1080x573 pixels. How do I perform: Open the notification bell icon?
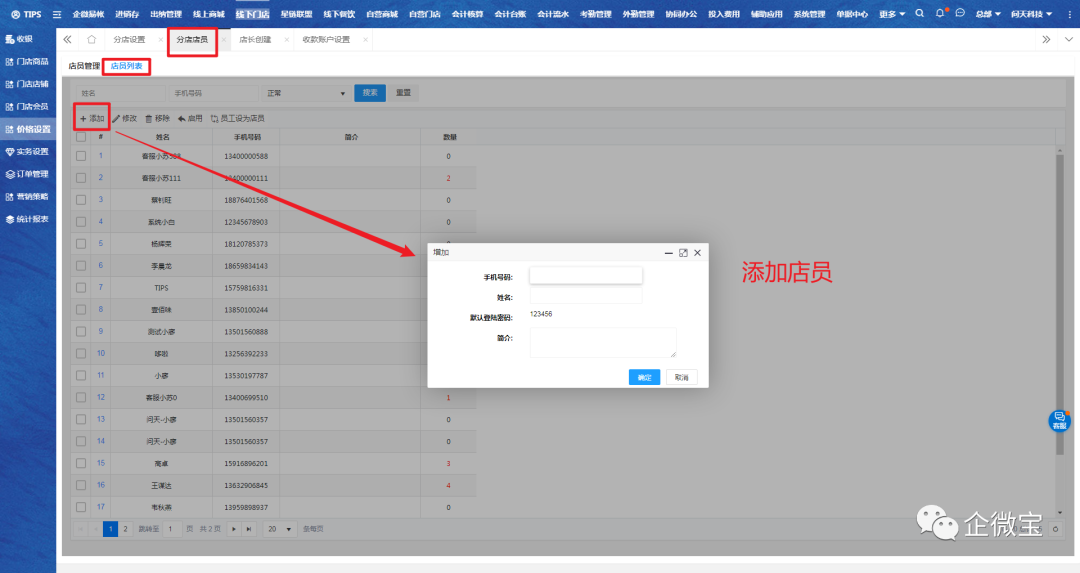pos(940,14)
